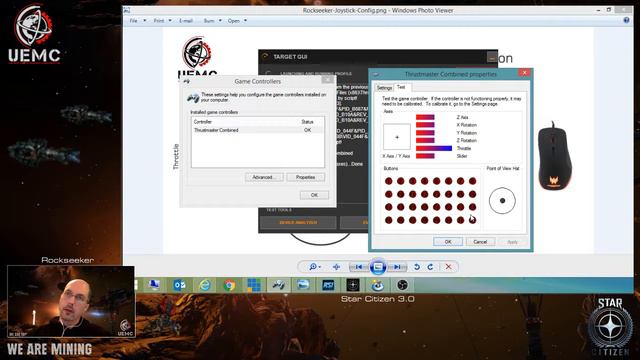
Task: Click the Device Analyzer button in TARGET GUI
Action: point(298,222)
